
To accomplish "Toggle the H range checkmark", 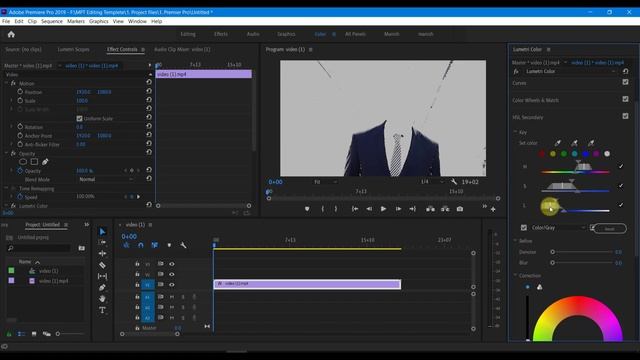I will coord(621,166).
